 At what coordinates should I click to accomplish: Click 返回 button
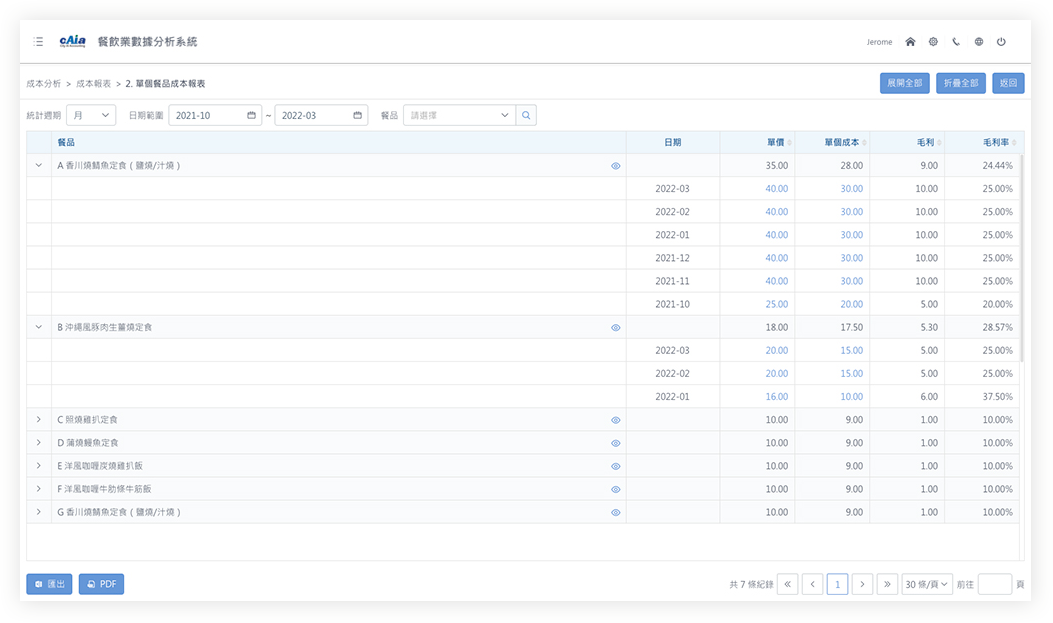(x=1008, y=83)
